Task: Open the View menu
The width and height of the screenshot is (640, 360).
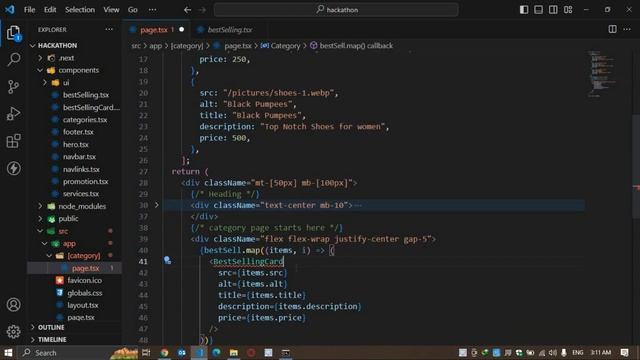Action: 111,9
